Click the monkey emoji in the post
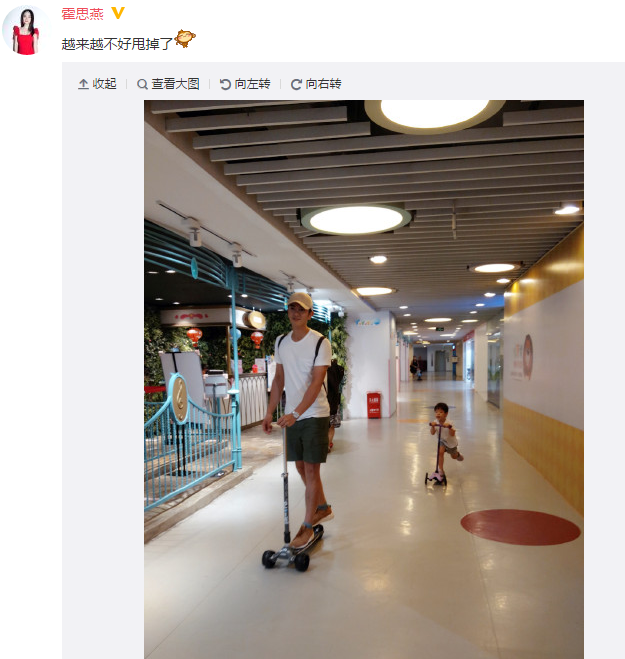This screenshot has height=659, width=625. [185, 39]
